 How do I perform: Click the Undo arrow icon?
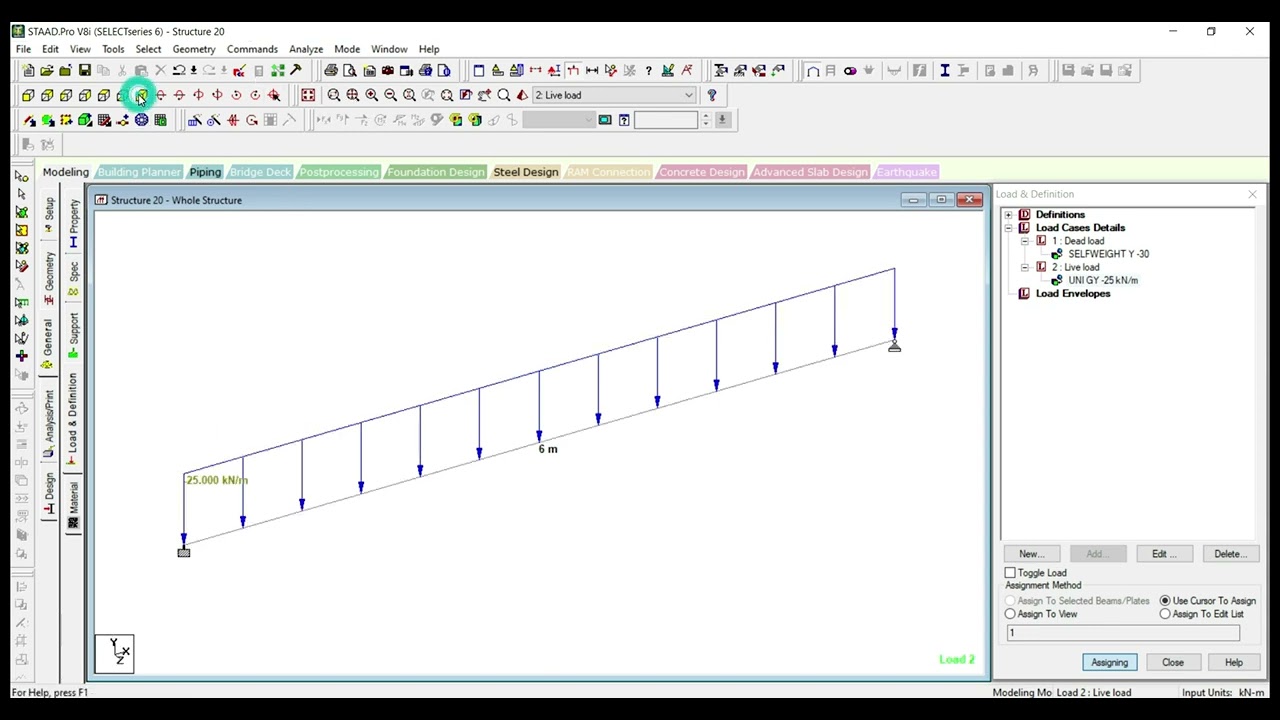[x=179, y=70]
